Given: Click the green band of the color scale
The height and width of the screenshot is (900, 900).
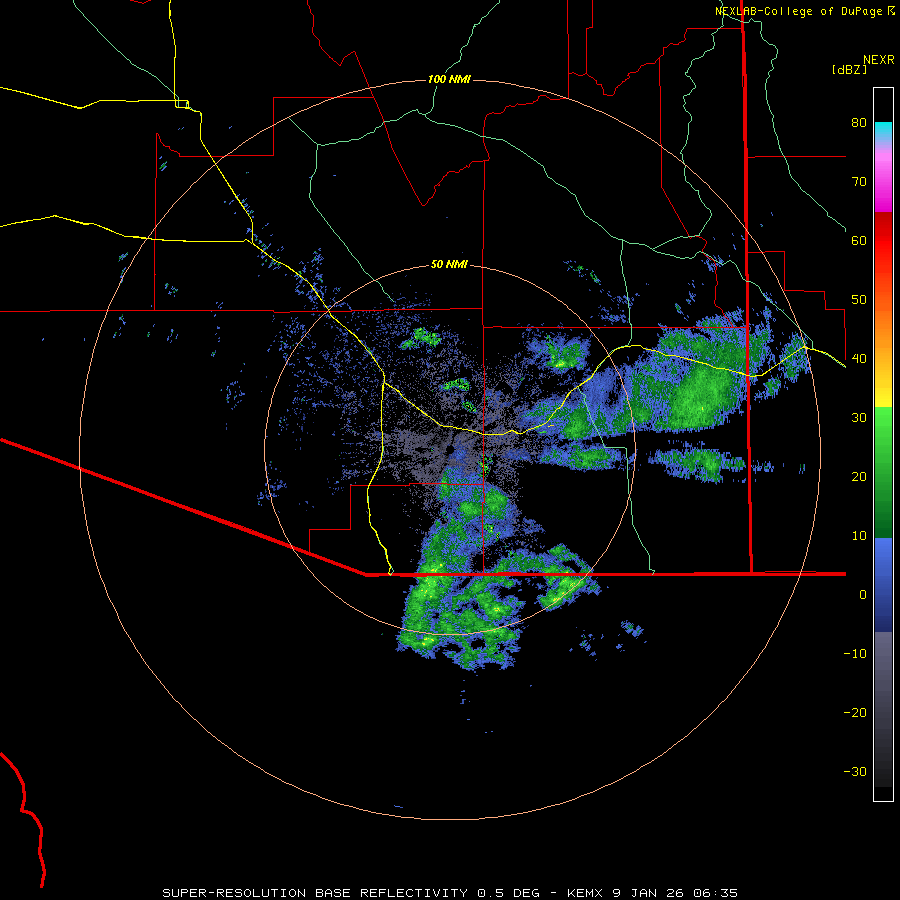Looking at the screenshot, I should coord(883,472).
